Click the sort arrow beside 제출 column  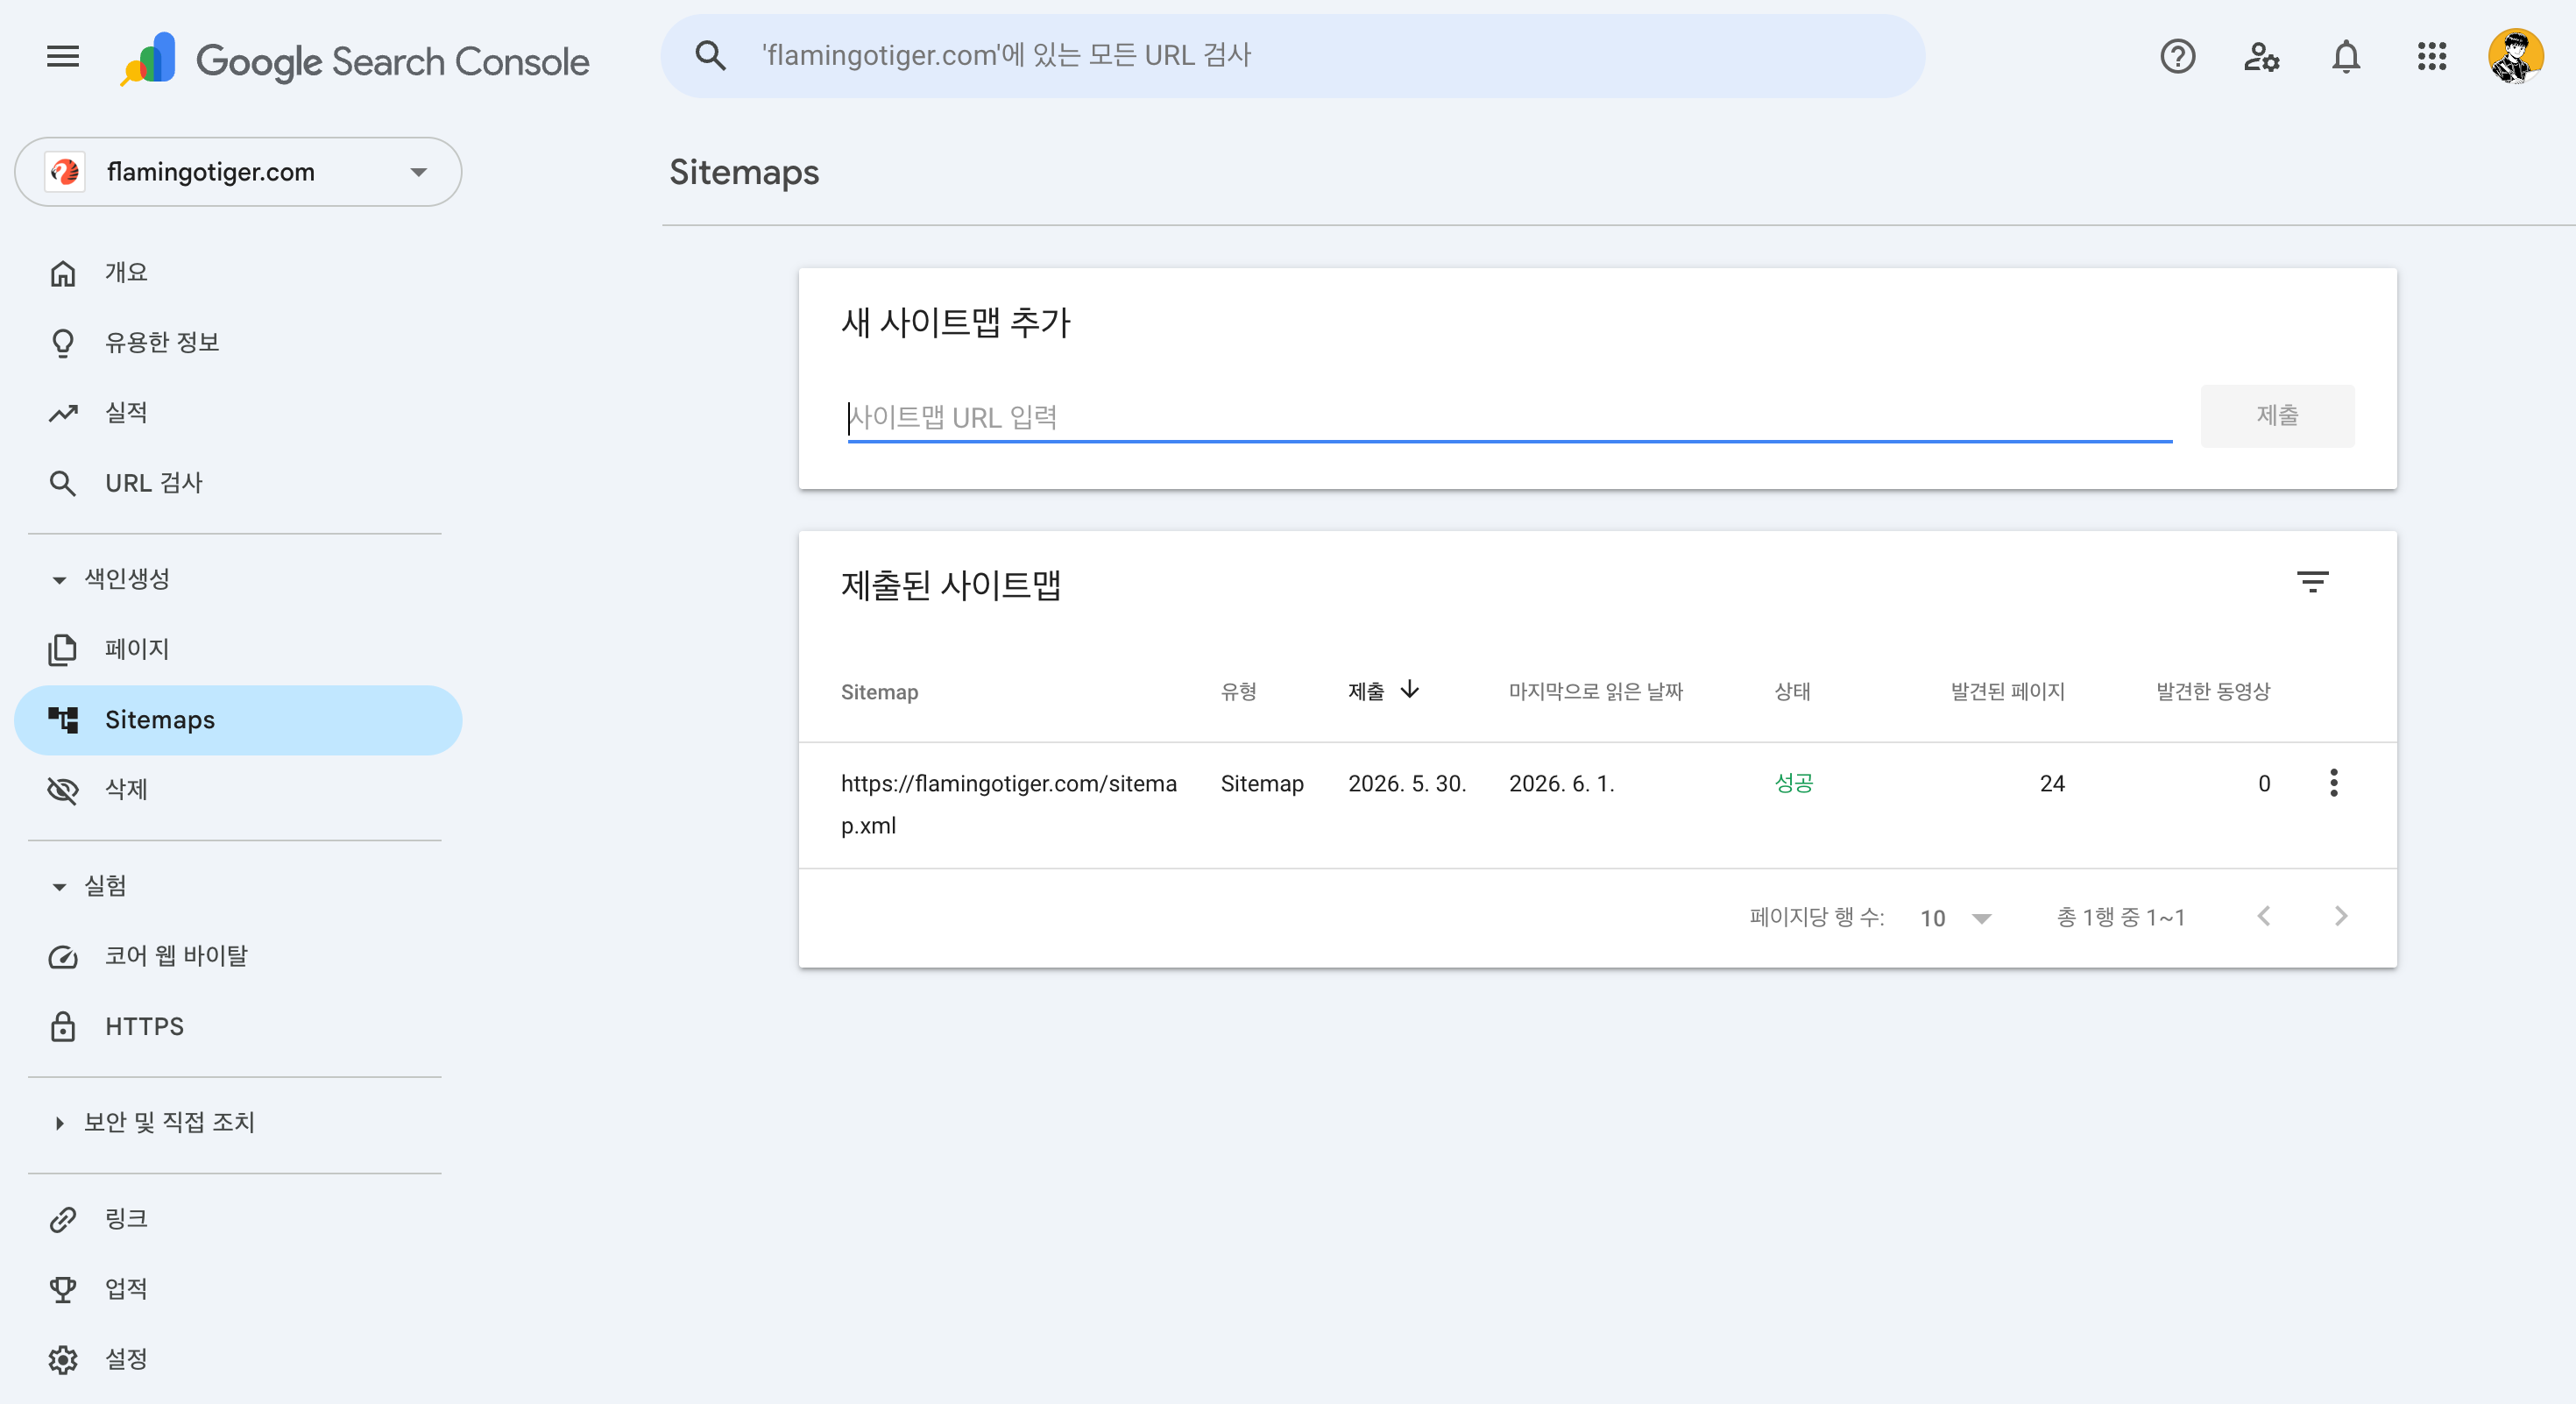pyautogui.click(x=1409, y=690)
